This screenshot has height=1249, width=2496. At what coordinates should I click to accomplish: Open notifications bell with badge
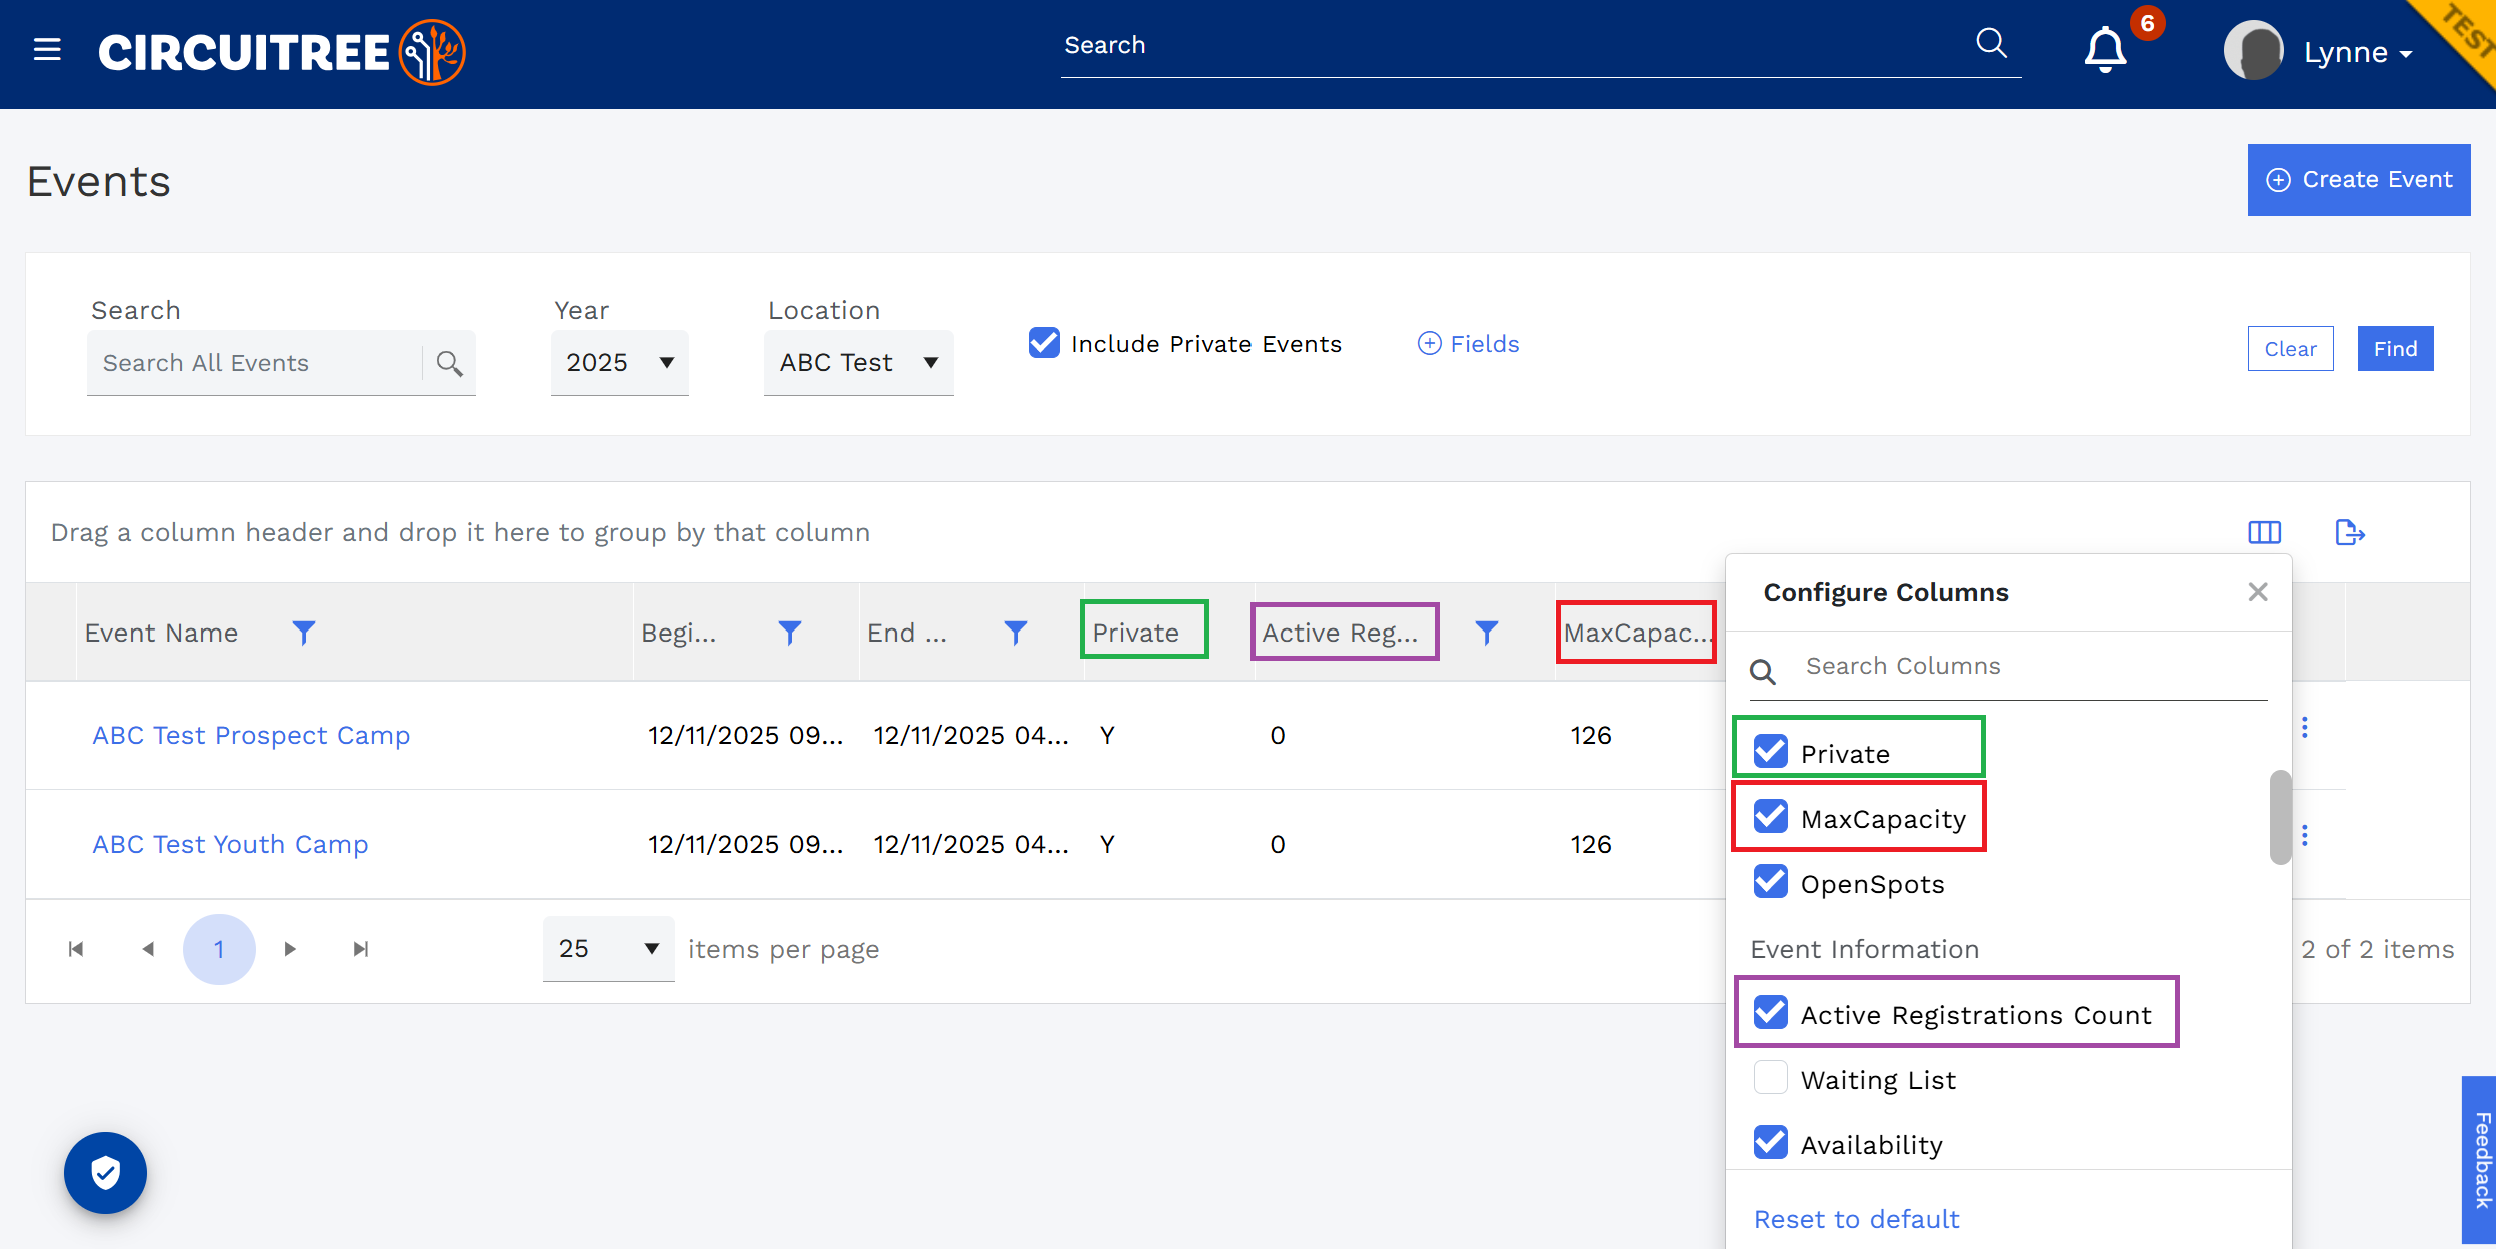pos(2105,49)
